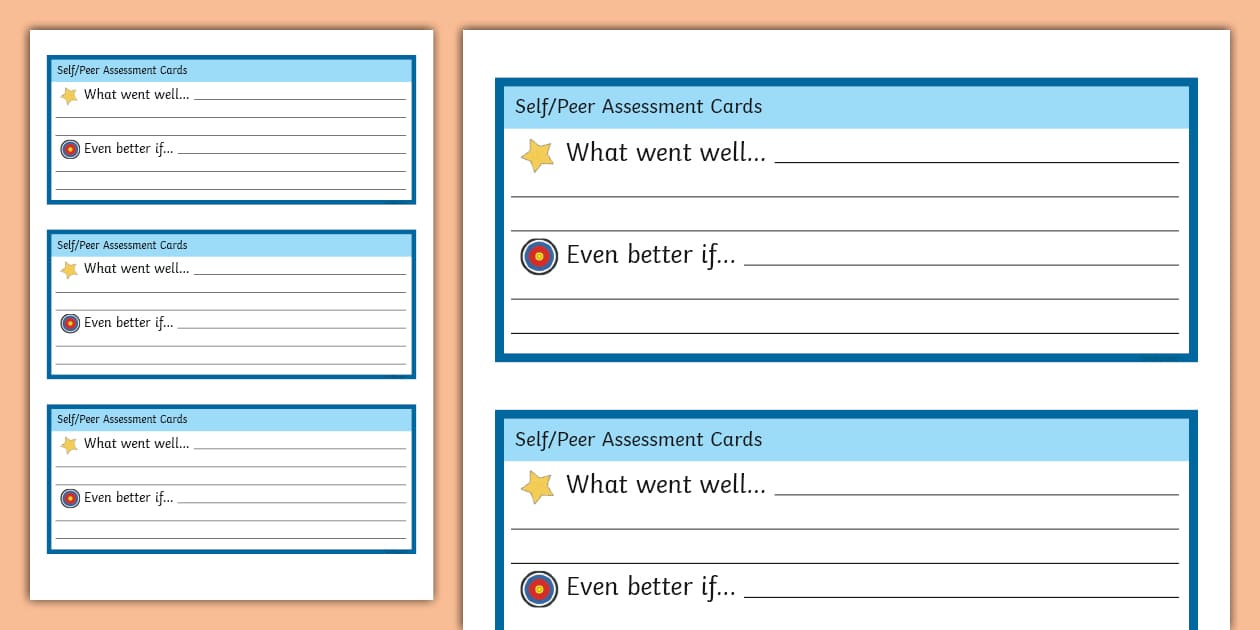Click the writing line beside the large top card's 'What went well...'
The height and width of the screenshot is (630, 1260).
pyautogui.click(x=976, y=160)
